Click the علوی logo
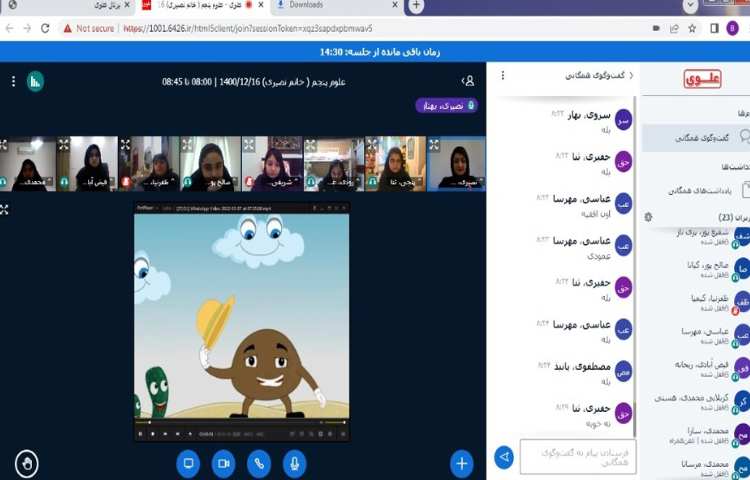This screenshot has height=480, width=750. pos(702,79)
